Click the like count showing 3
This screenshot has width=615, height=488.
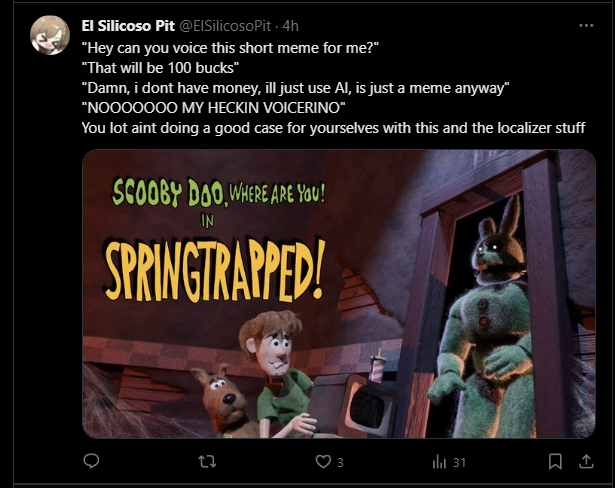[x=340, y=463]
